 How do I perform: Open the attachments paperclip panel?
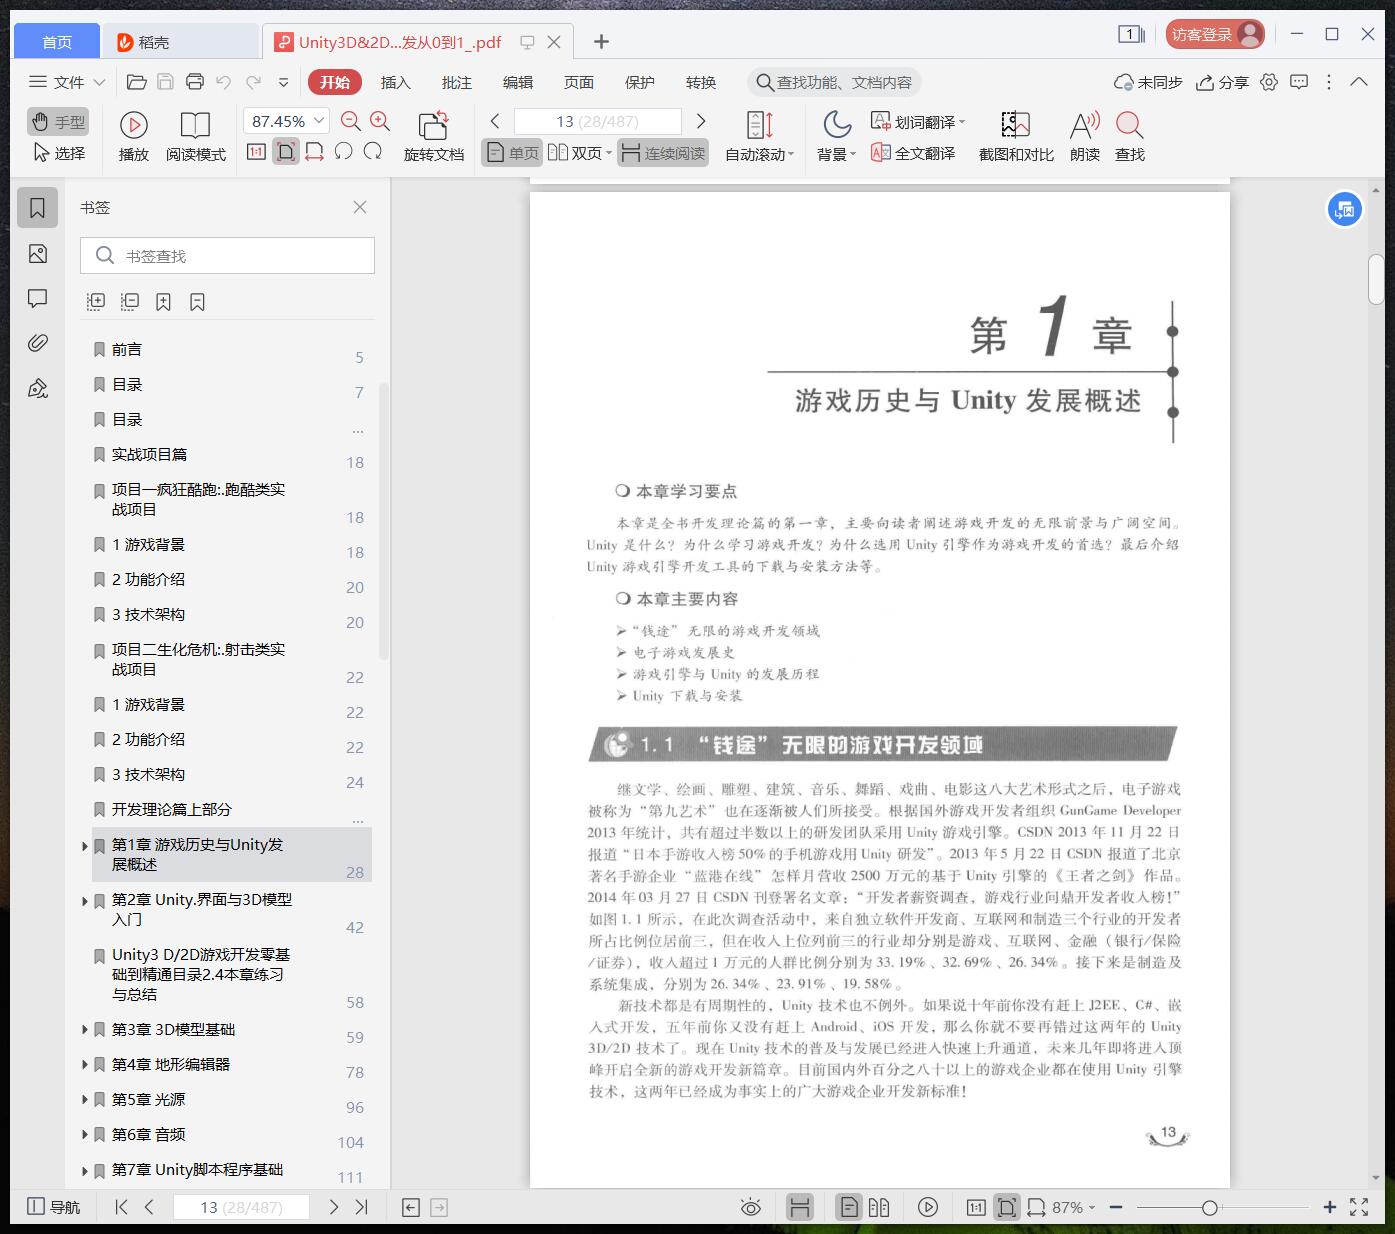point(38,343)
